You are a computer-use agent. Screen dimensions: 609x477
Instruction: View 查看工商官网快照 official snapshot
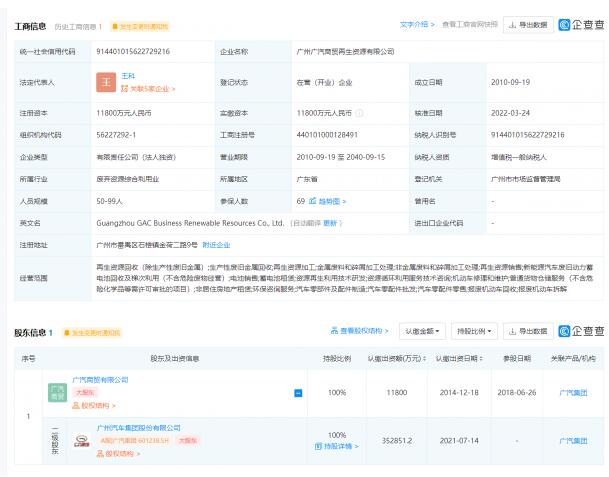[470, 24]
